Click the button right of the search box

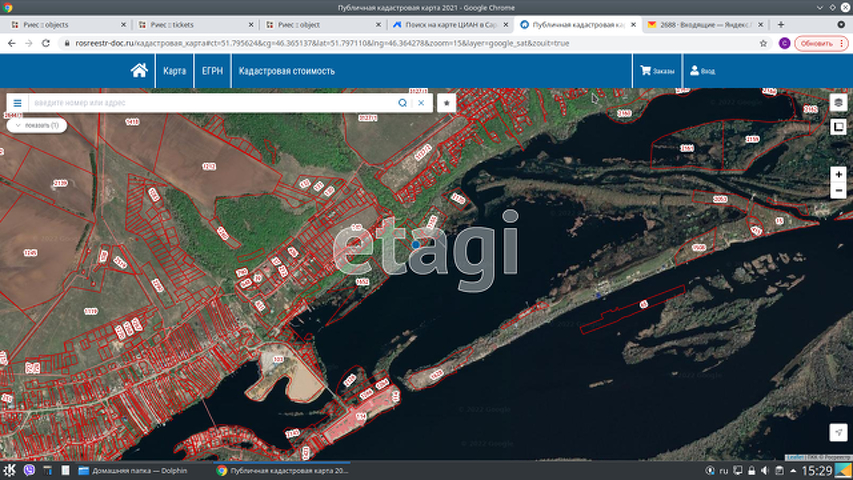(446, 102)
